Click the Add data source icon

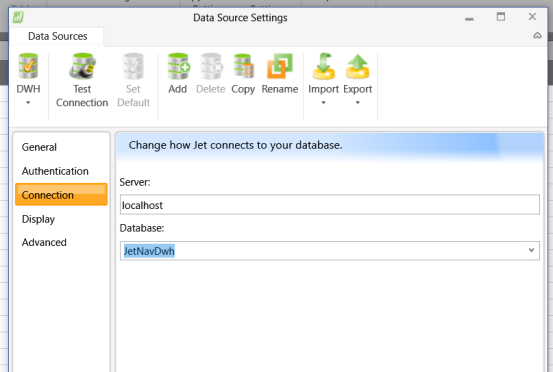click(x=178, y=66)
